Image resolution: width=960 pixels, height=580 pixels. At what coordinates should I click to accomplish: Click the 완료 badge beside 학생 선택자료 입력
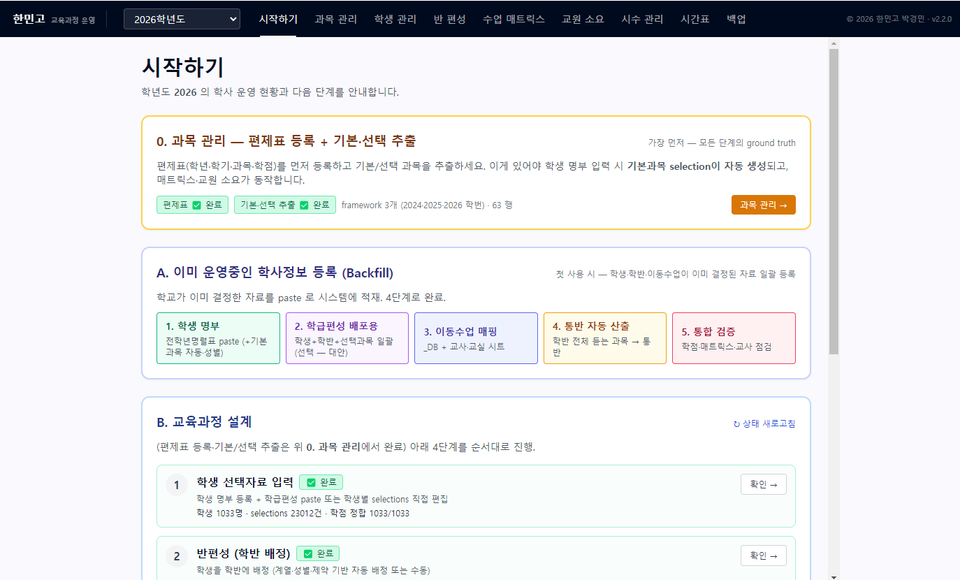pyautogui.click(x=321, y=482)
